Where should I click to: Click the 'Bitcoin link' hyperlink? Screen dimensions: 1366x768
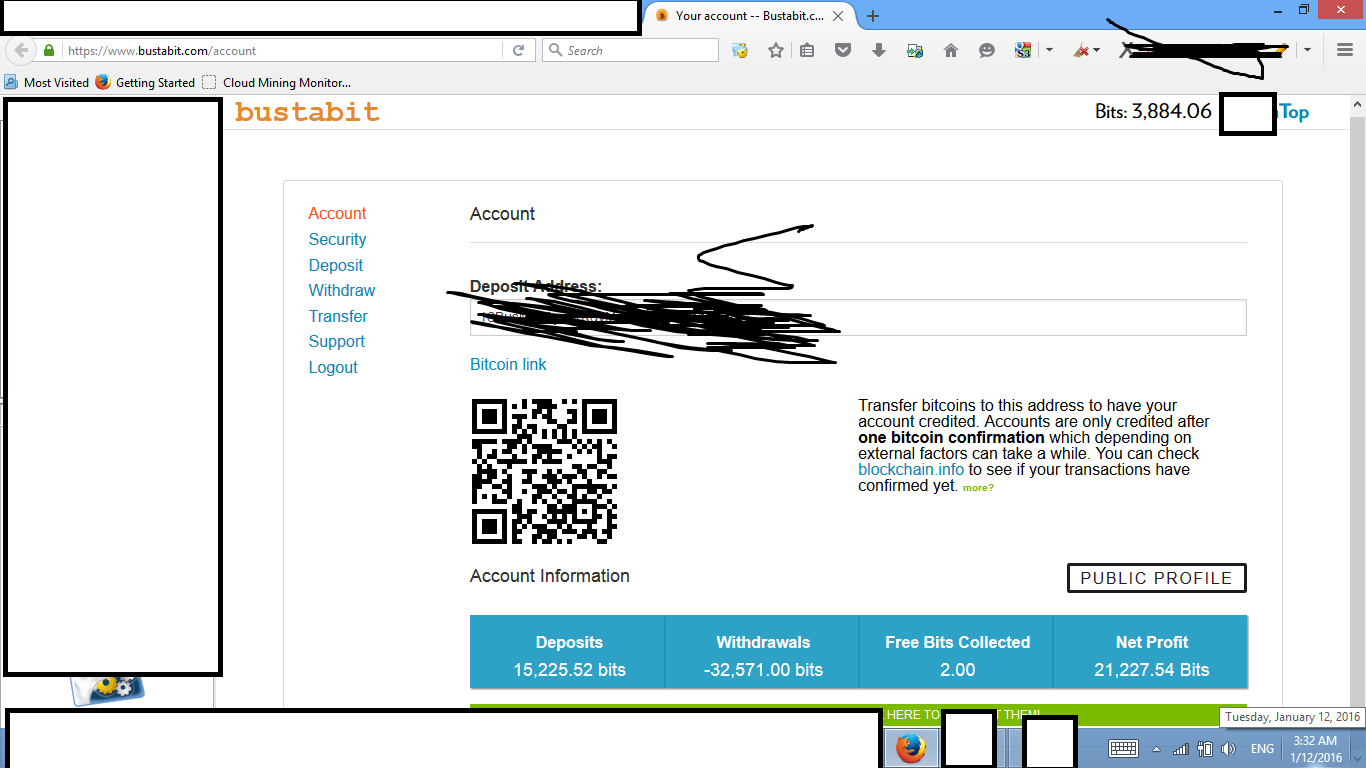508,364
